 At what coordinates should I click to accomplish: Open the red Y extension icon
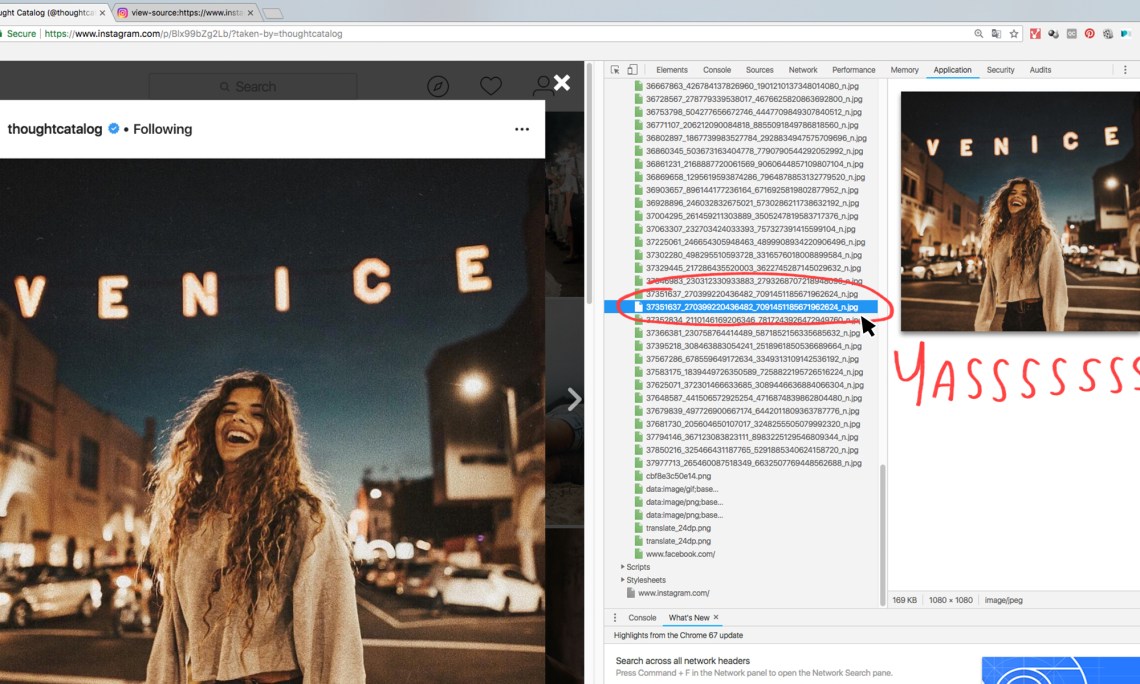pyautogui.click(x=1035, y=33)
